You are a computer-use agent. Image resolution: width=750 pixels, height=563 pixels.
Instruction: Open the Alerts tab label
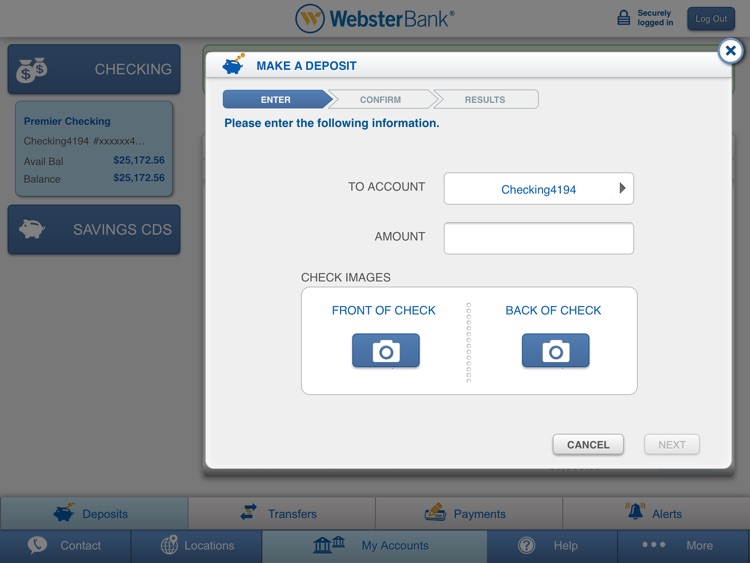667,514
